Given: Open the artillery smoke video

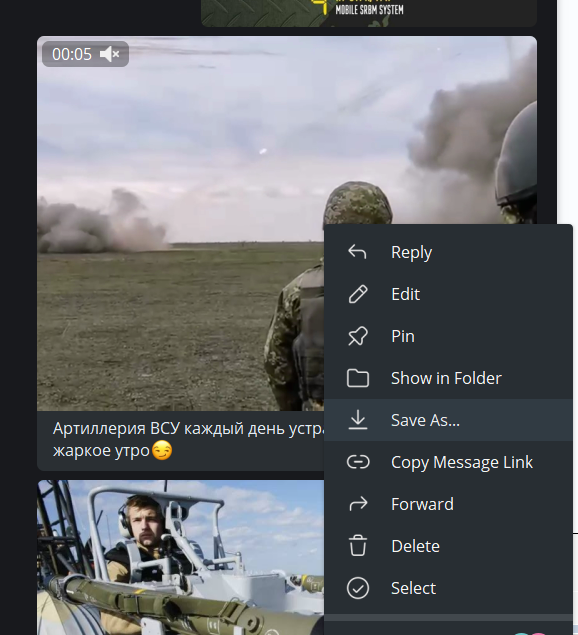Looking at the screenshot, I should point(180,224).
